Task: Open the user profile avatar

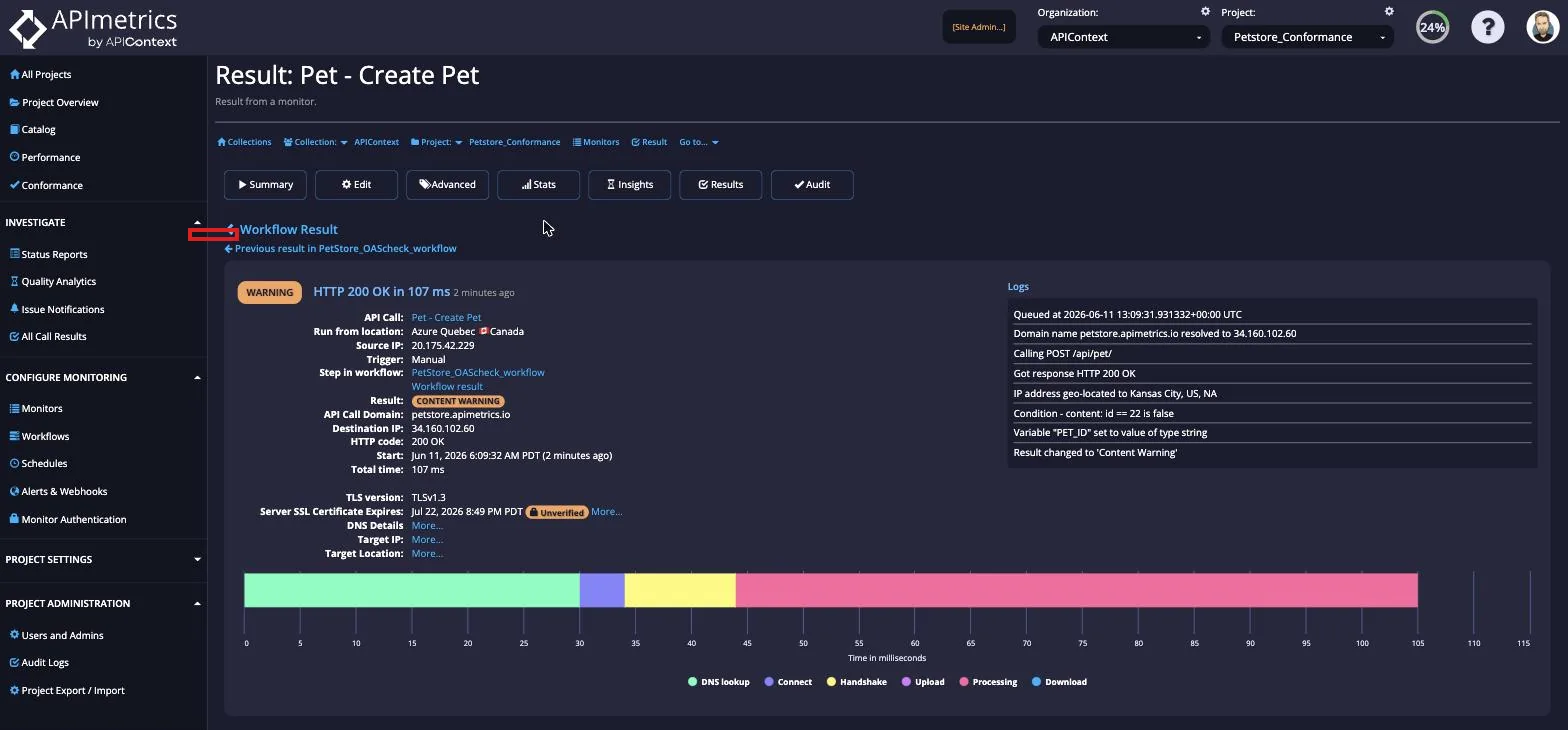Action: pos(1543,27)
